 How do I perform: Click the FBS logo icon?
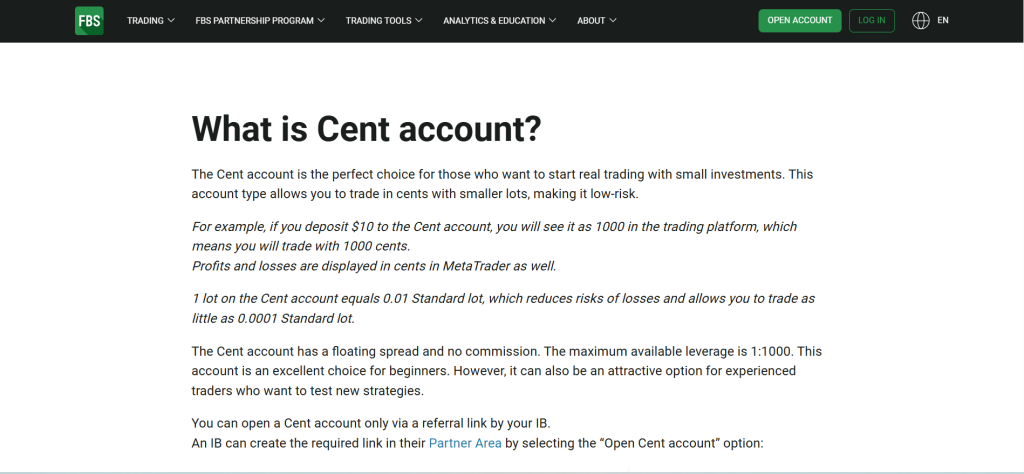click(x=89, y=20)
